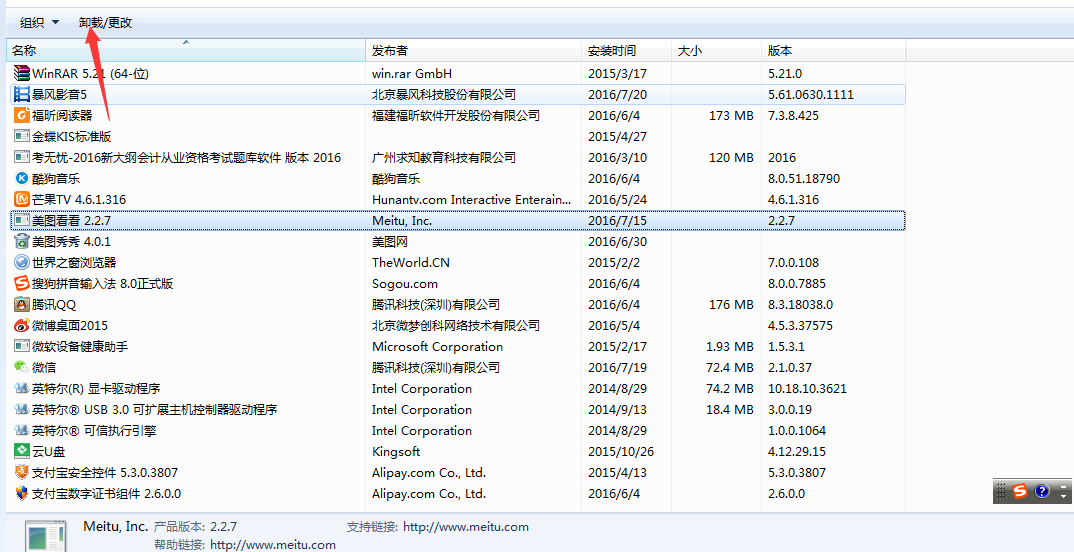Click the Sogou S icon in language bar

(x=1021, y=491)
